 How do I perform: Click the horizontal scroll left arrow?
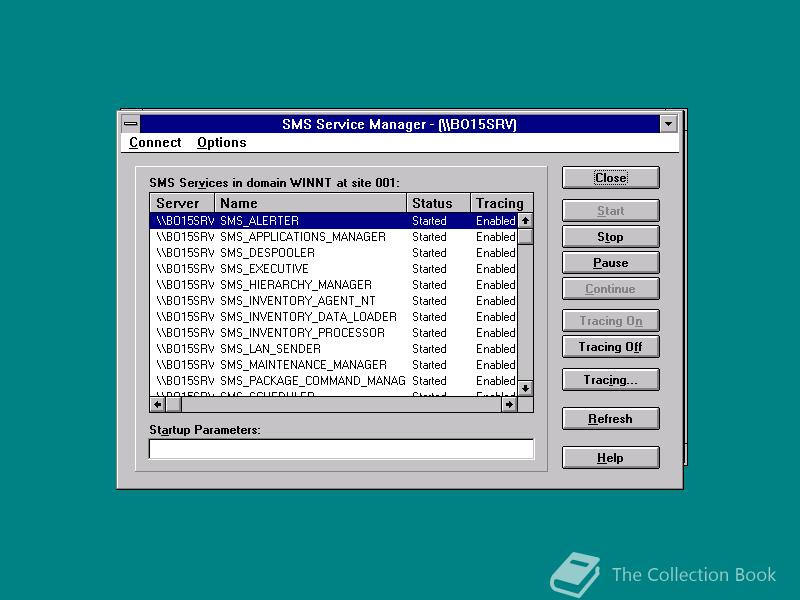pos(158,405)
